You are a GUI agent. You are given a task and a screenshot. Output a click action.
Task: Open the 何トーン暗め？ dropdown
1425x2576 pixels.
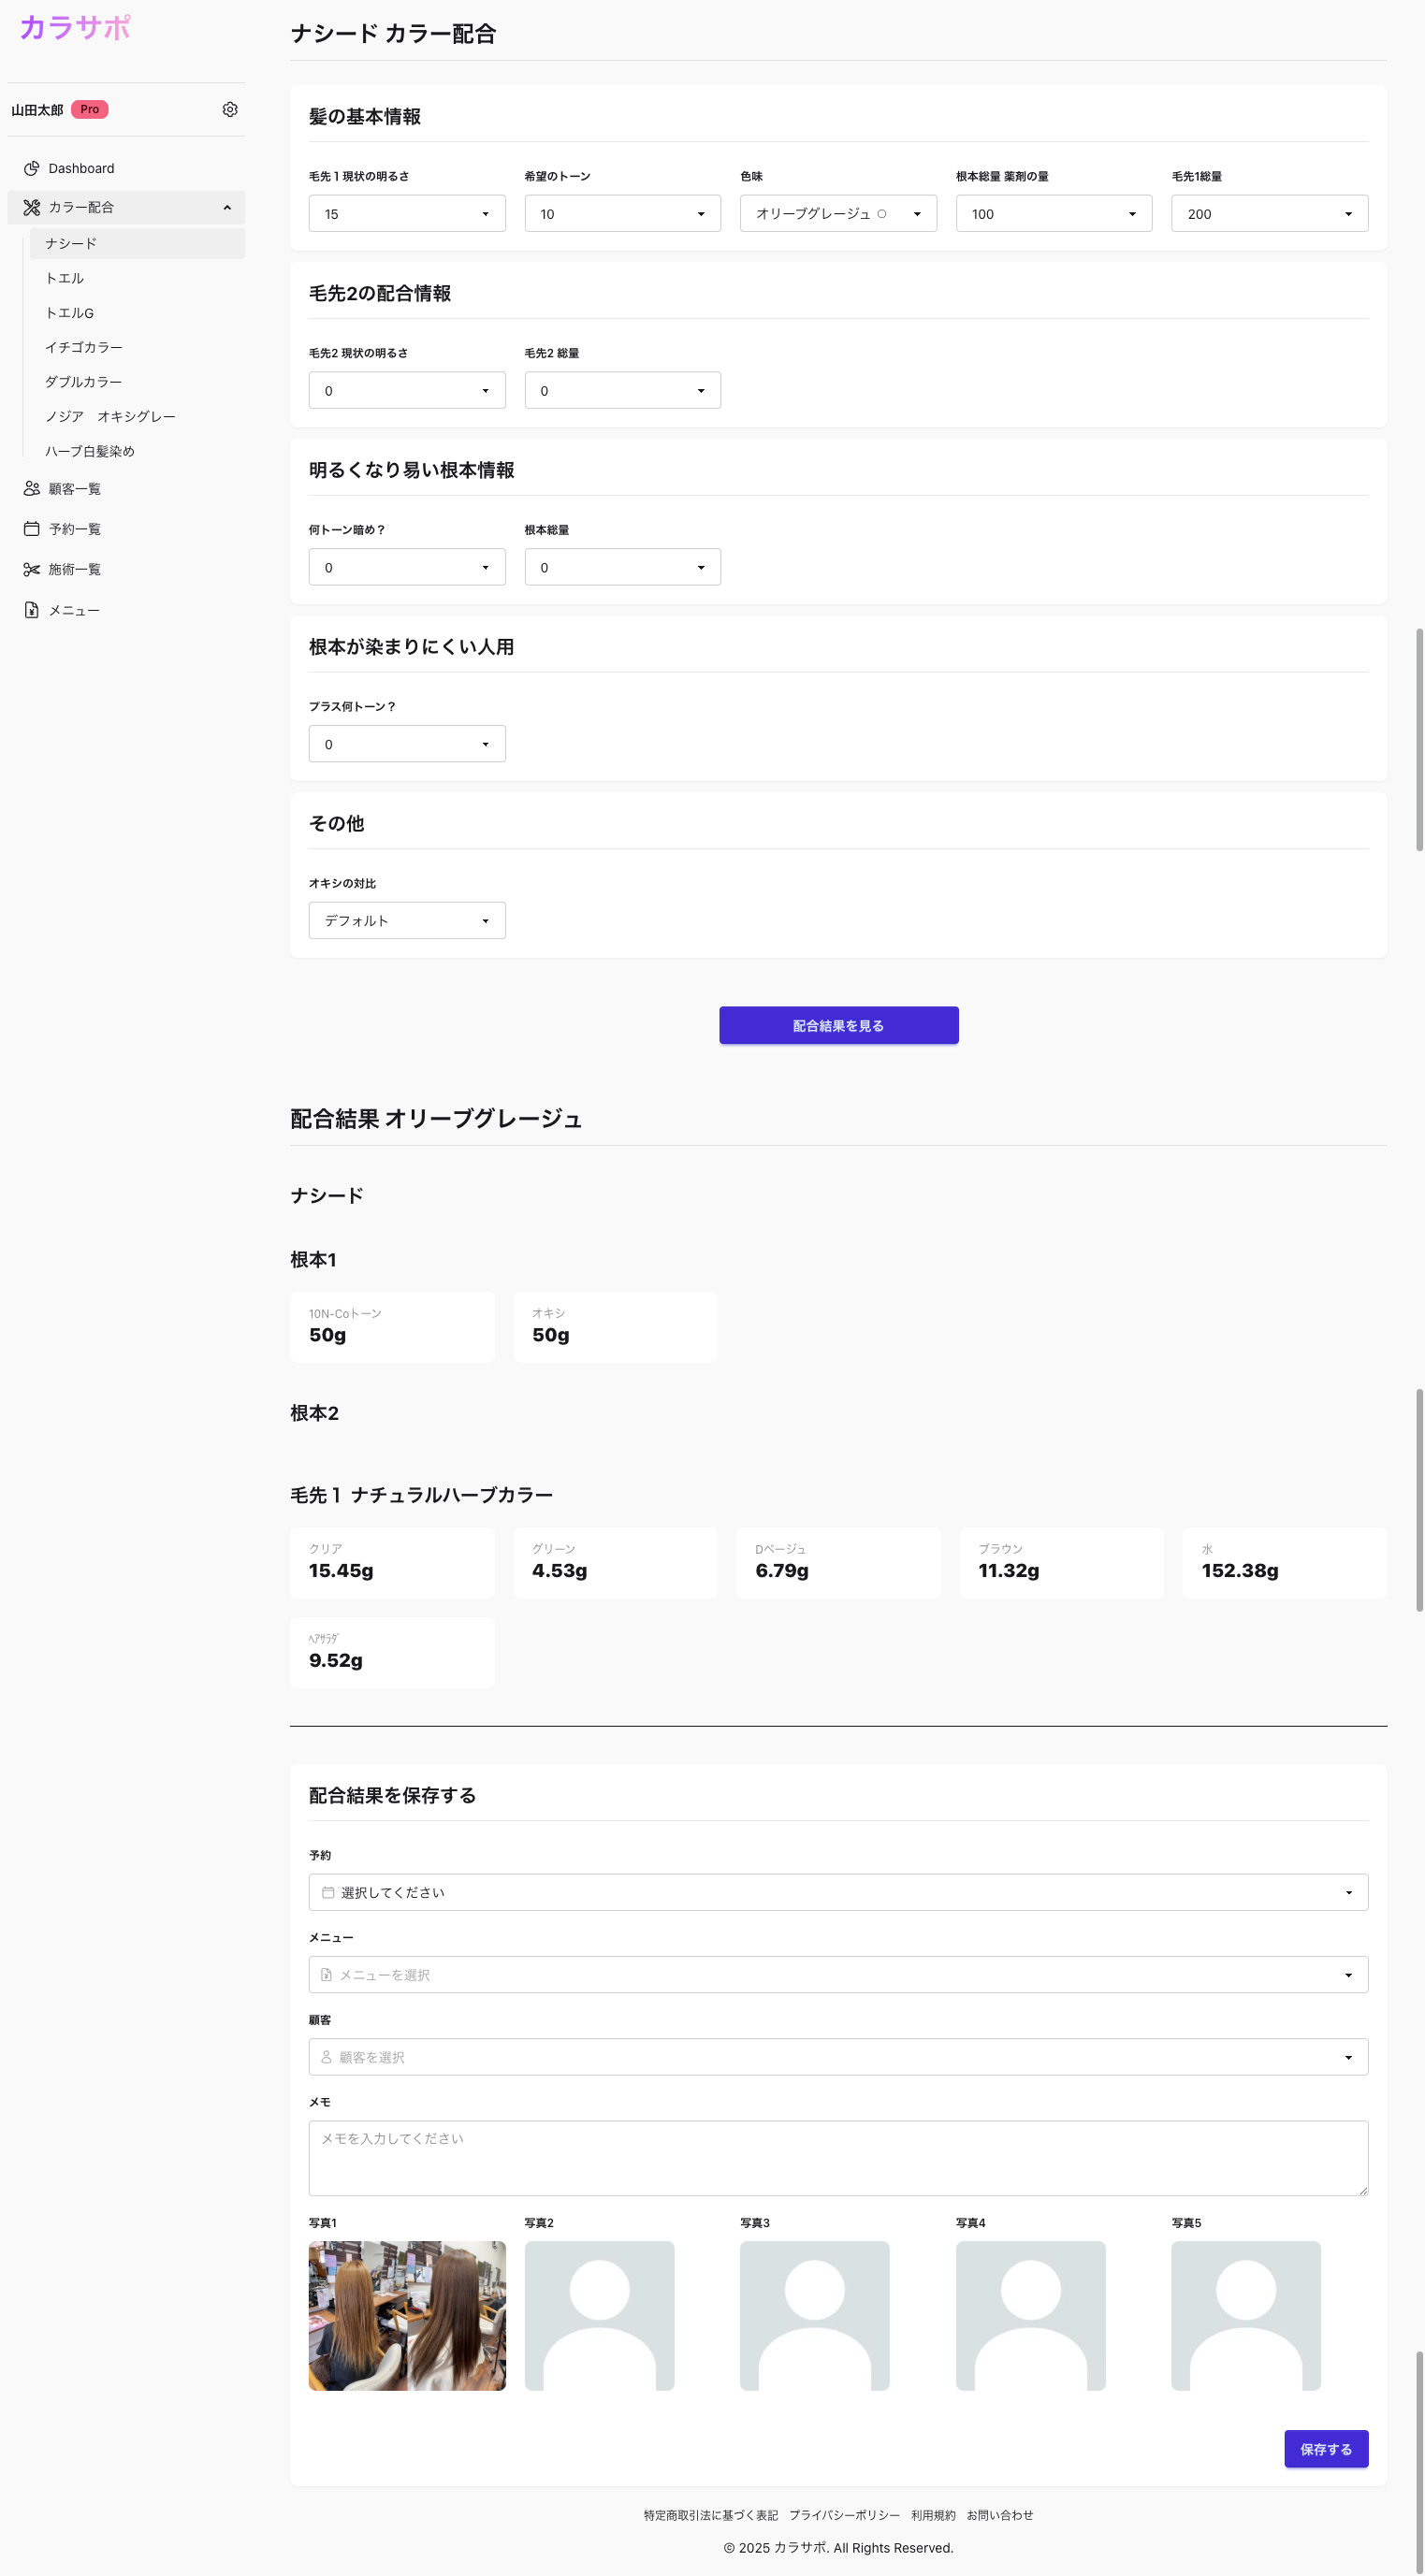click(x=407, y=567)
